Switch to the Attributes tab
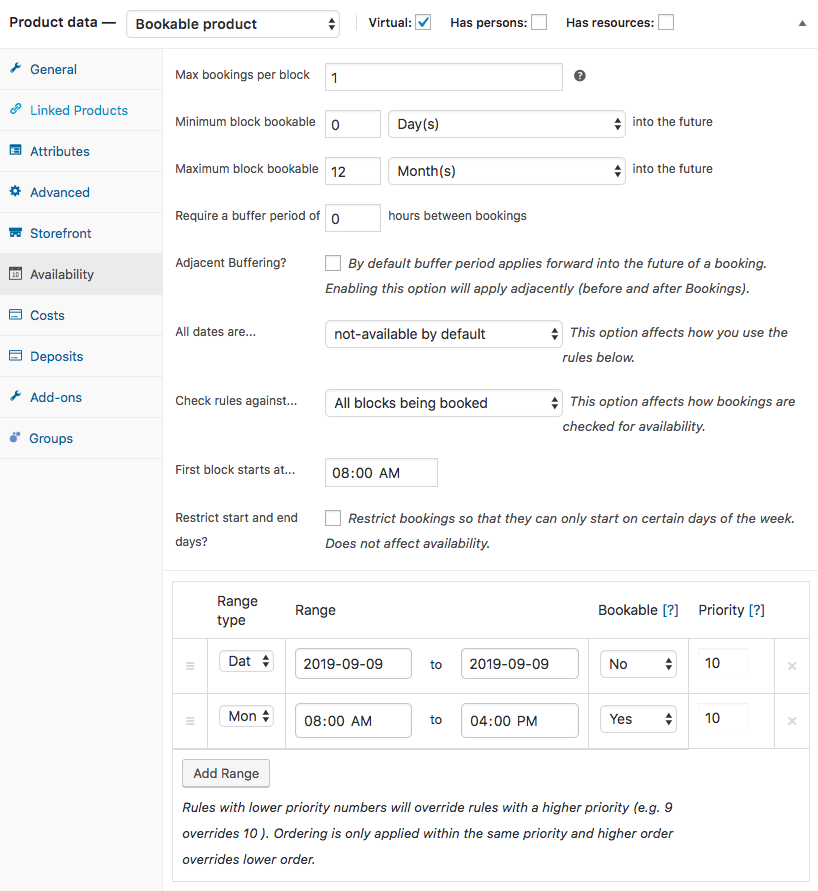The height and width of the screenshot is (891, 818). pos(81,151)
